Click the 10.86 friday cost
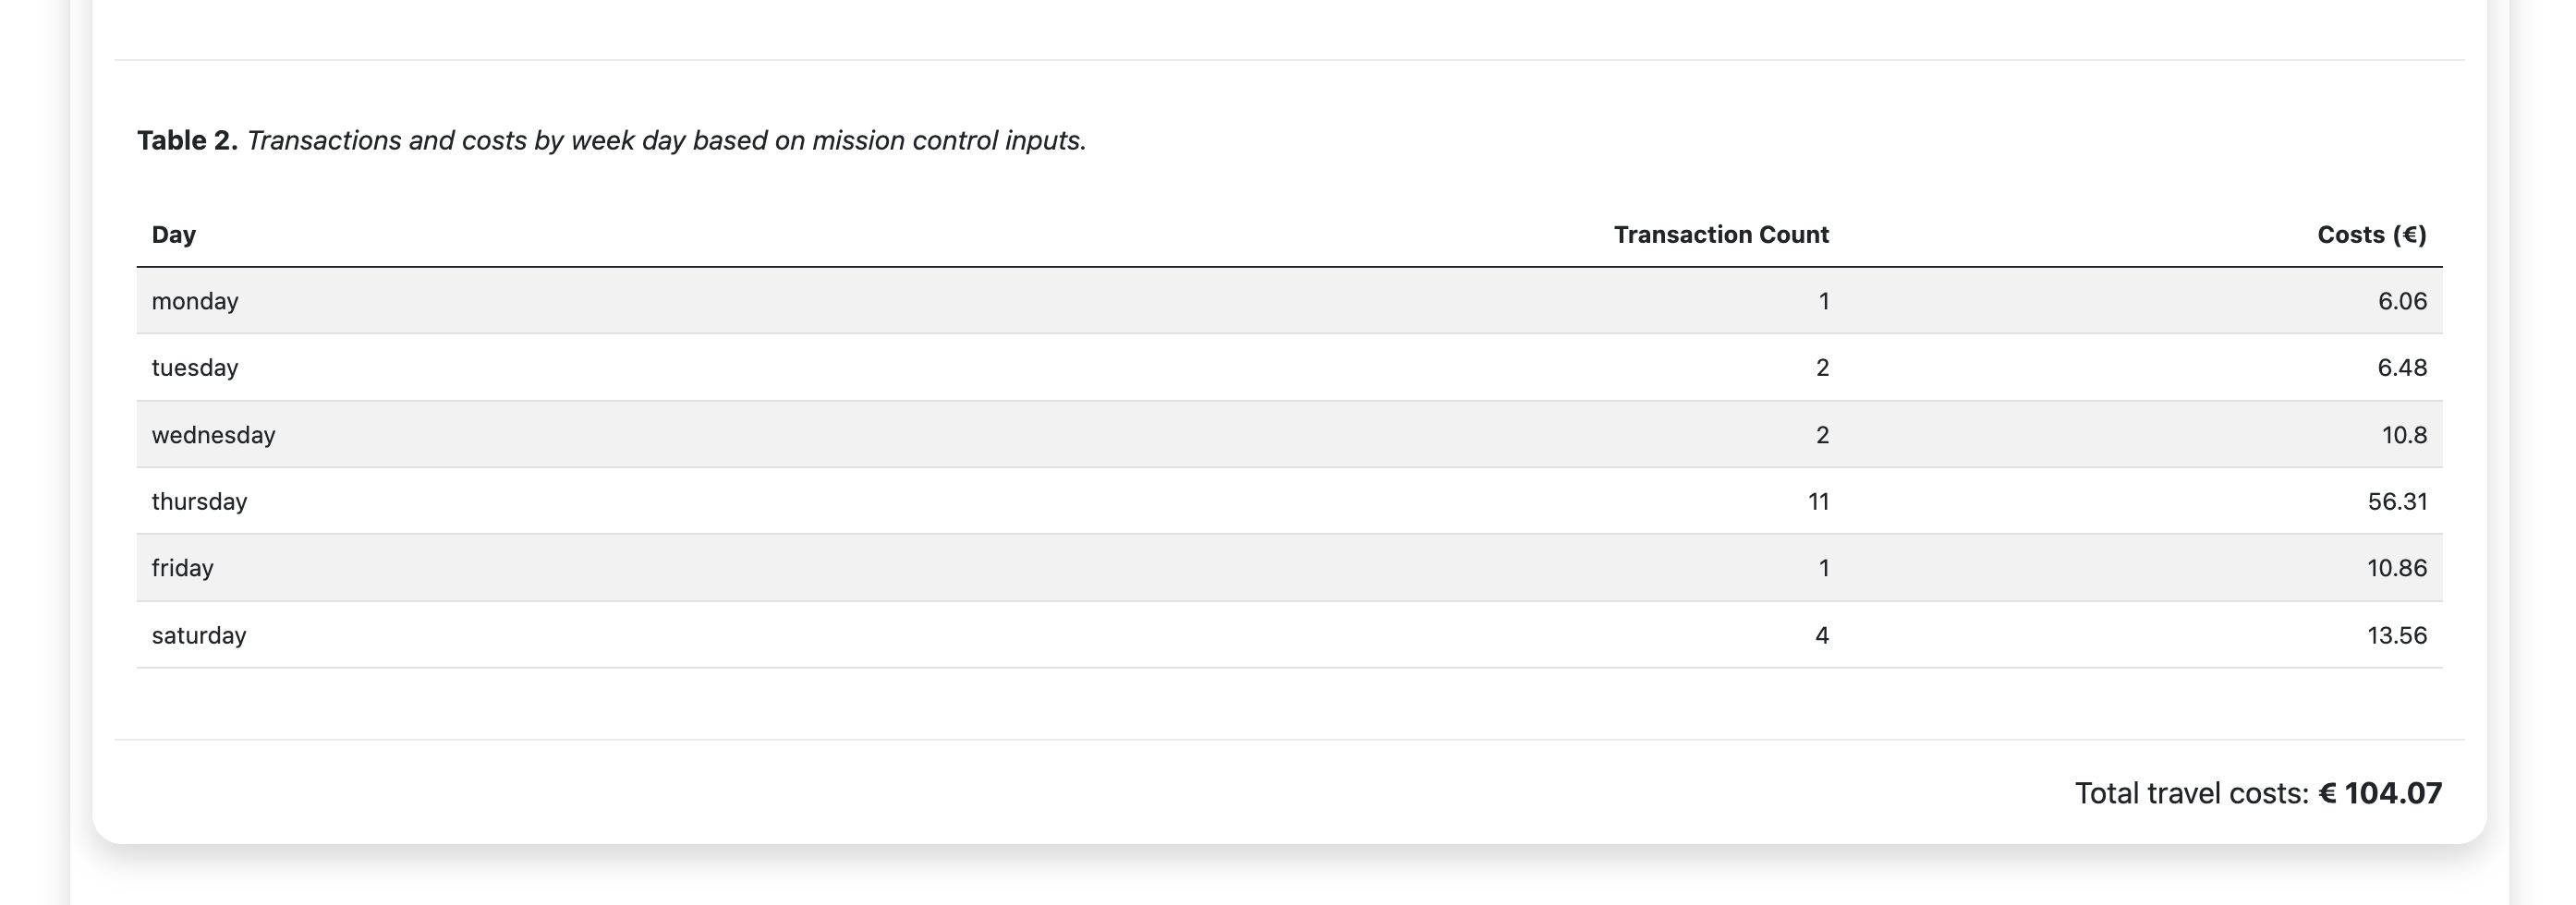The height and width of the screenshot is (905, 2576). coord(2396,568)
